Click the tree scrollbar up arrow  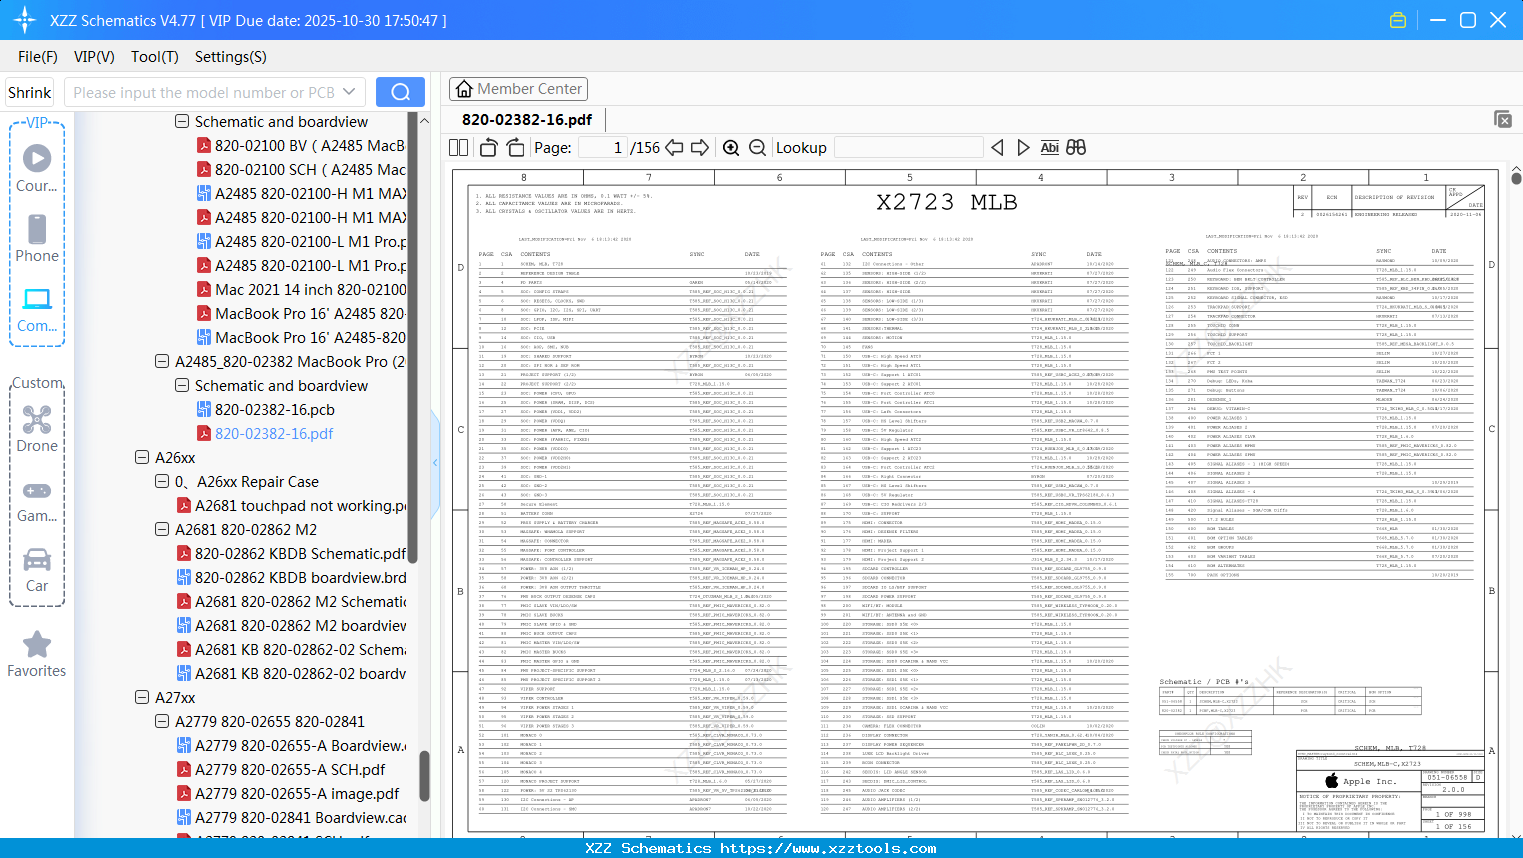click(424, 120)
